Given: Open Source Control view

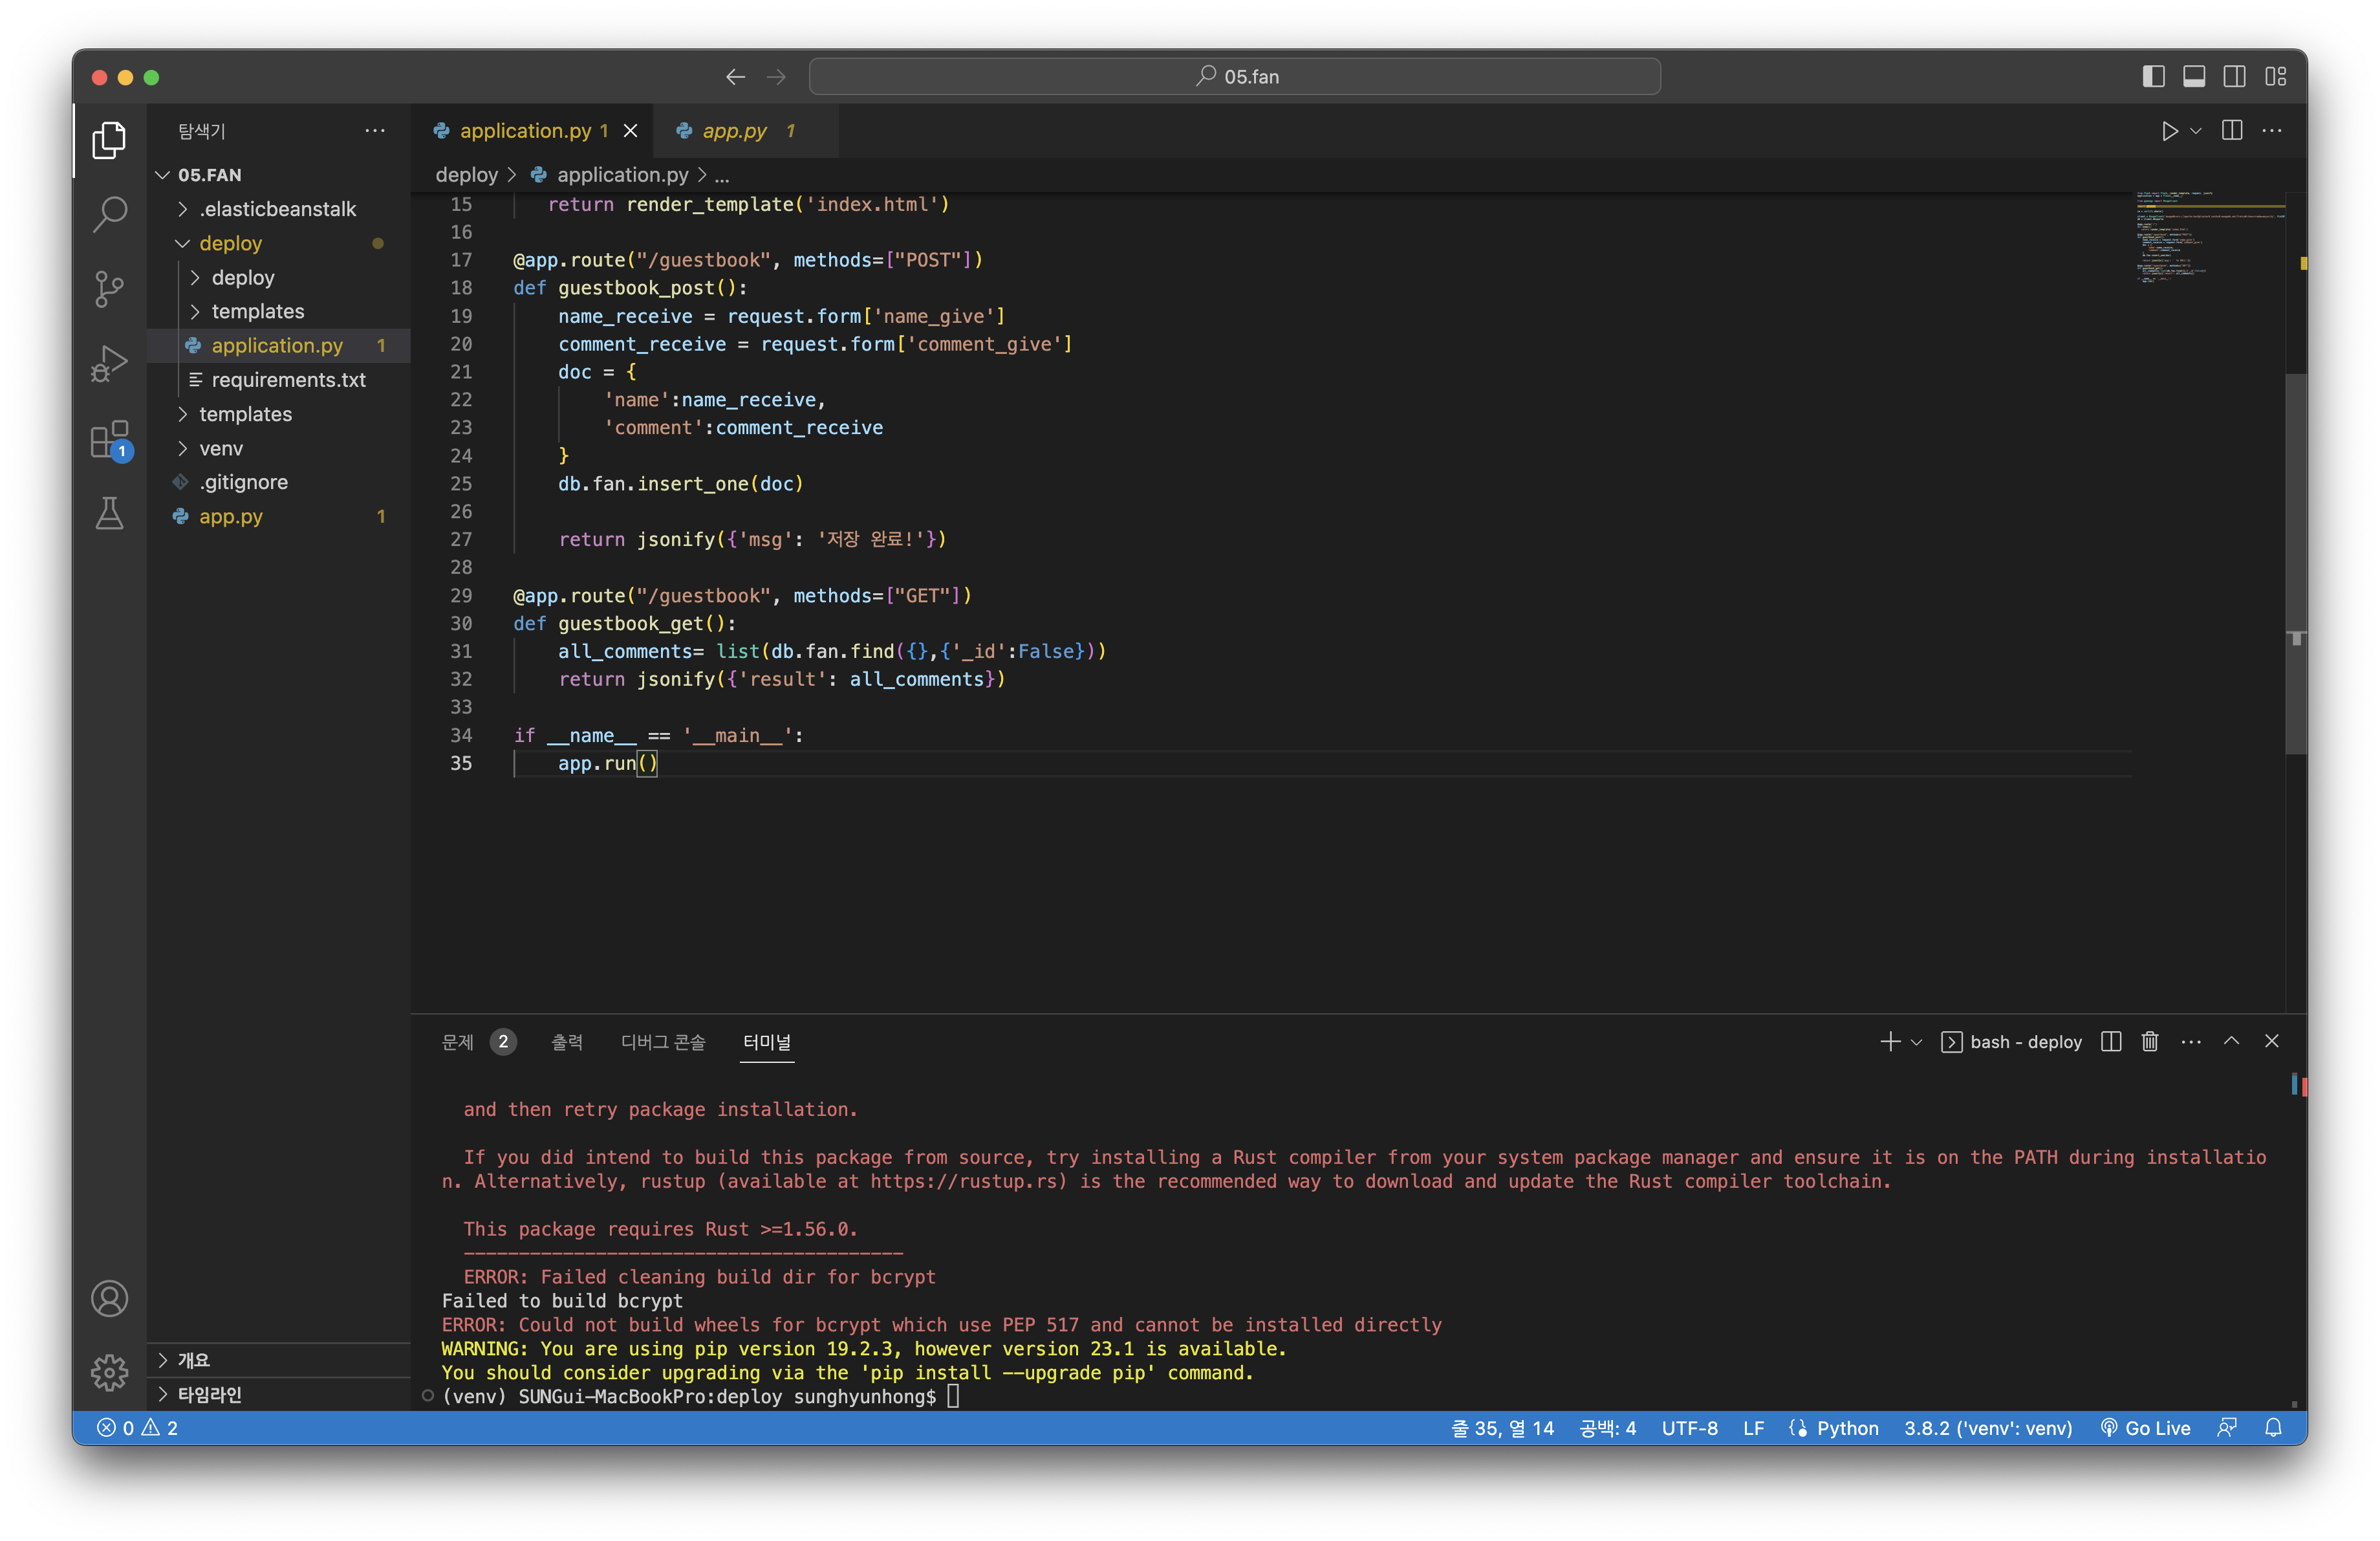Looking at the screenshot, I should 109,289.
